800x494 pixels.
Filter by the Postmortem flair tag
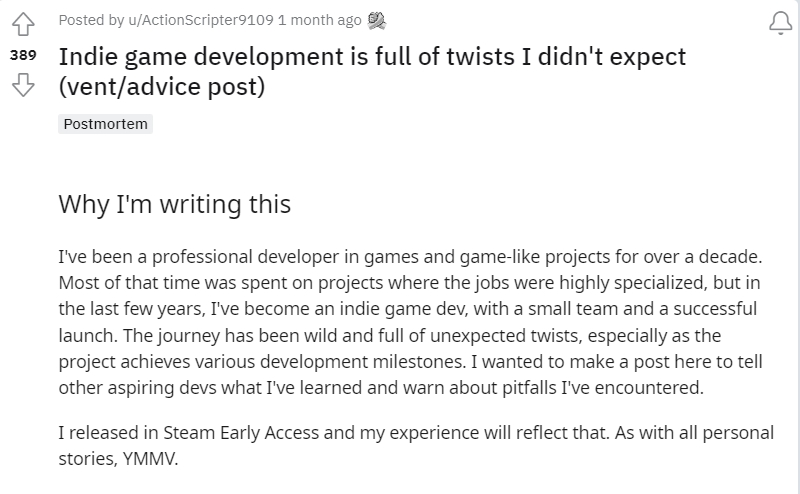click(106, 124)
